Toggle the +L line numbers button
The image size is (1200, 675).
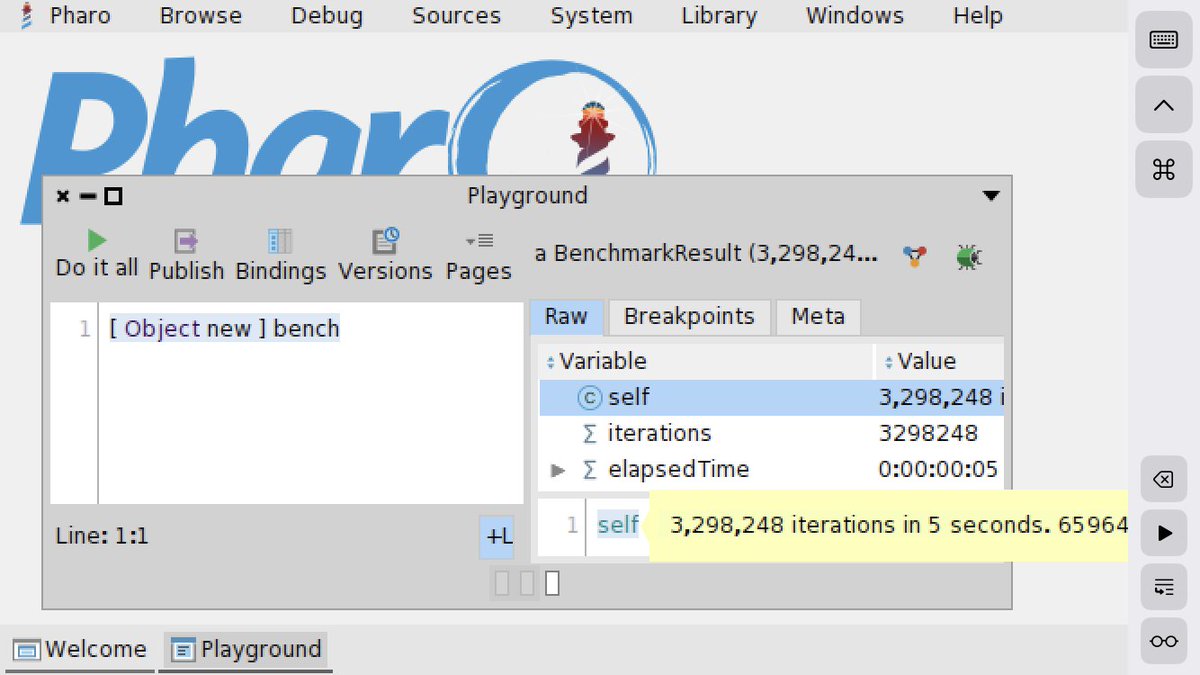pyautogui.click(x=499, y=537)
